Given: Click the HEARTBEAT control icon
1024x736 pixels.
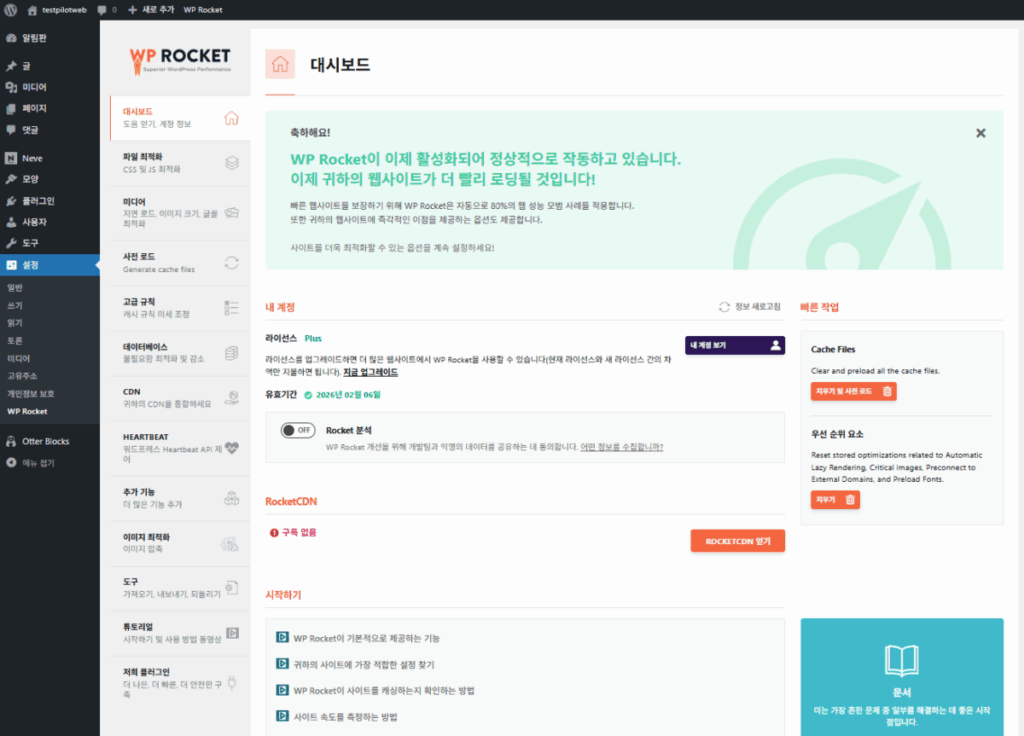Looking at the screenshot, I should [232, 447].
